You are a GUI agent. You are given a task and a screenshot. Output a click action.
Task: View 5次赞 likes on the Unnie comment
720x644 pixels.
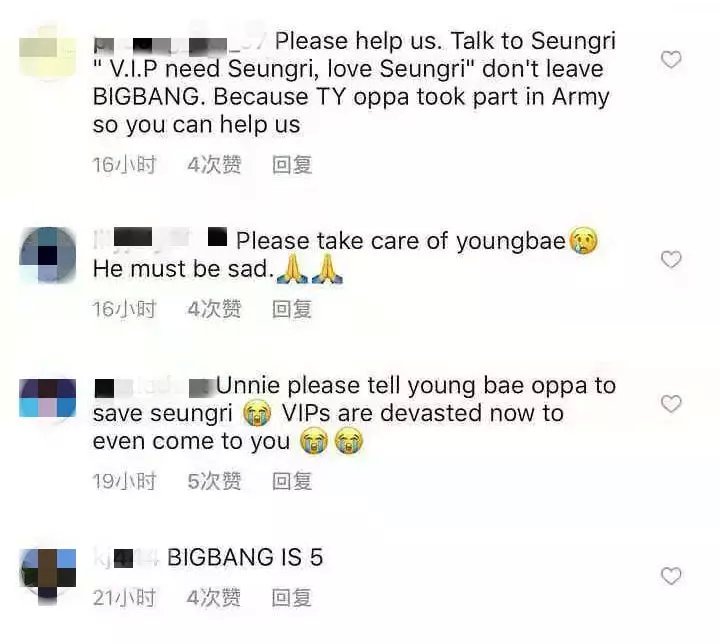click(214, 481)
